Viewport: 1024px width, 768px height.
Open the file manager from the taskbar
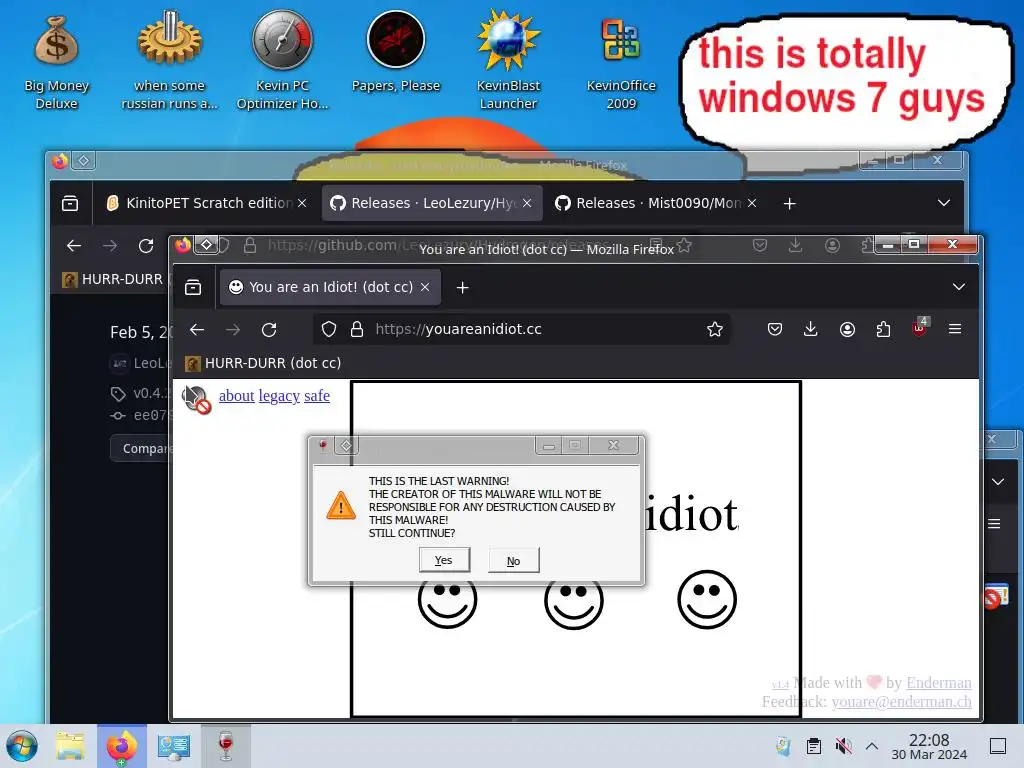pos(70,746)
